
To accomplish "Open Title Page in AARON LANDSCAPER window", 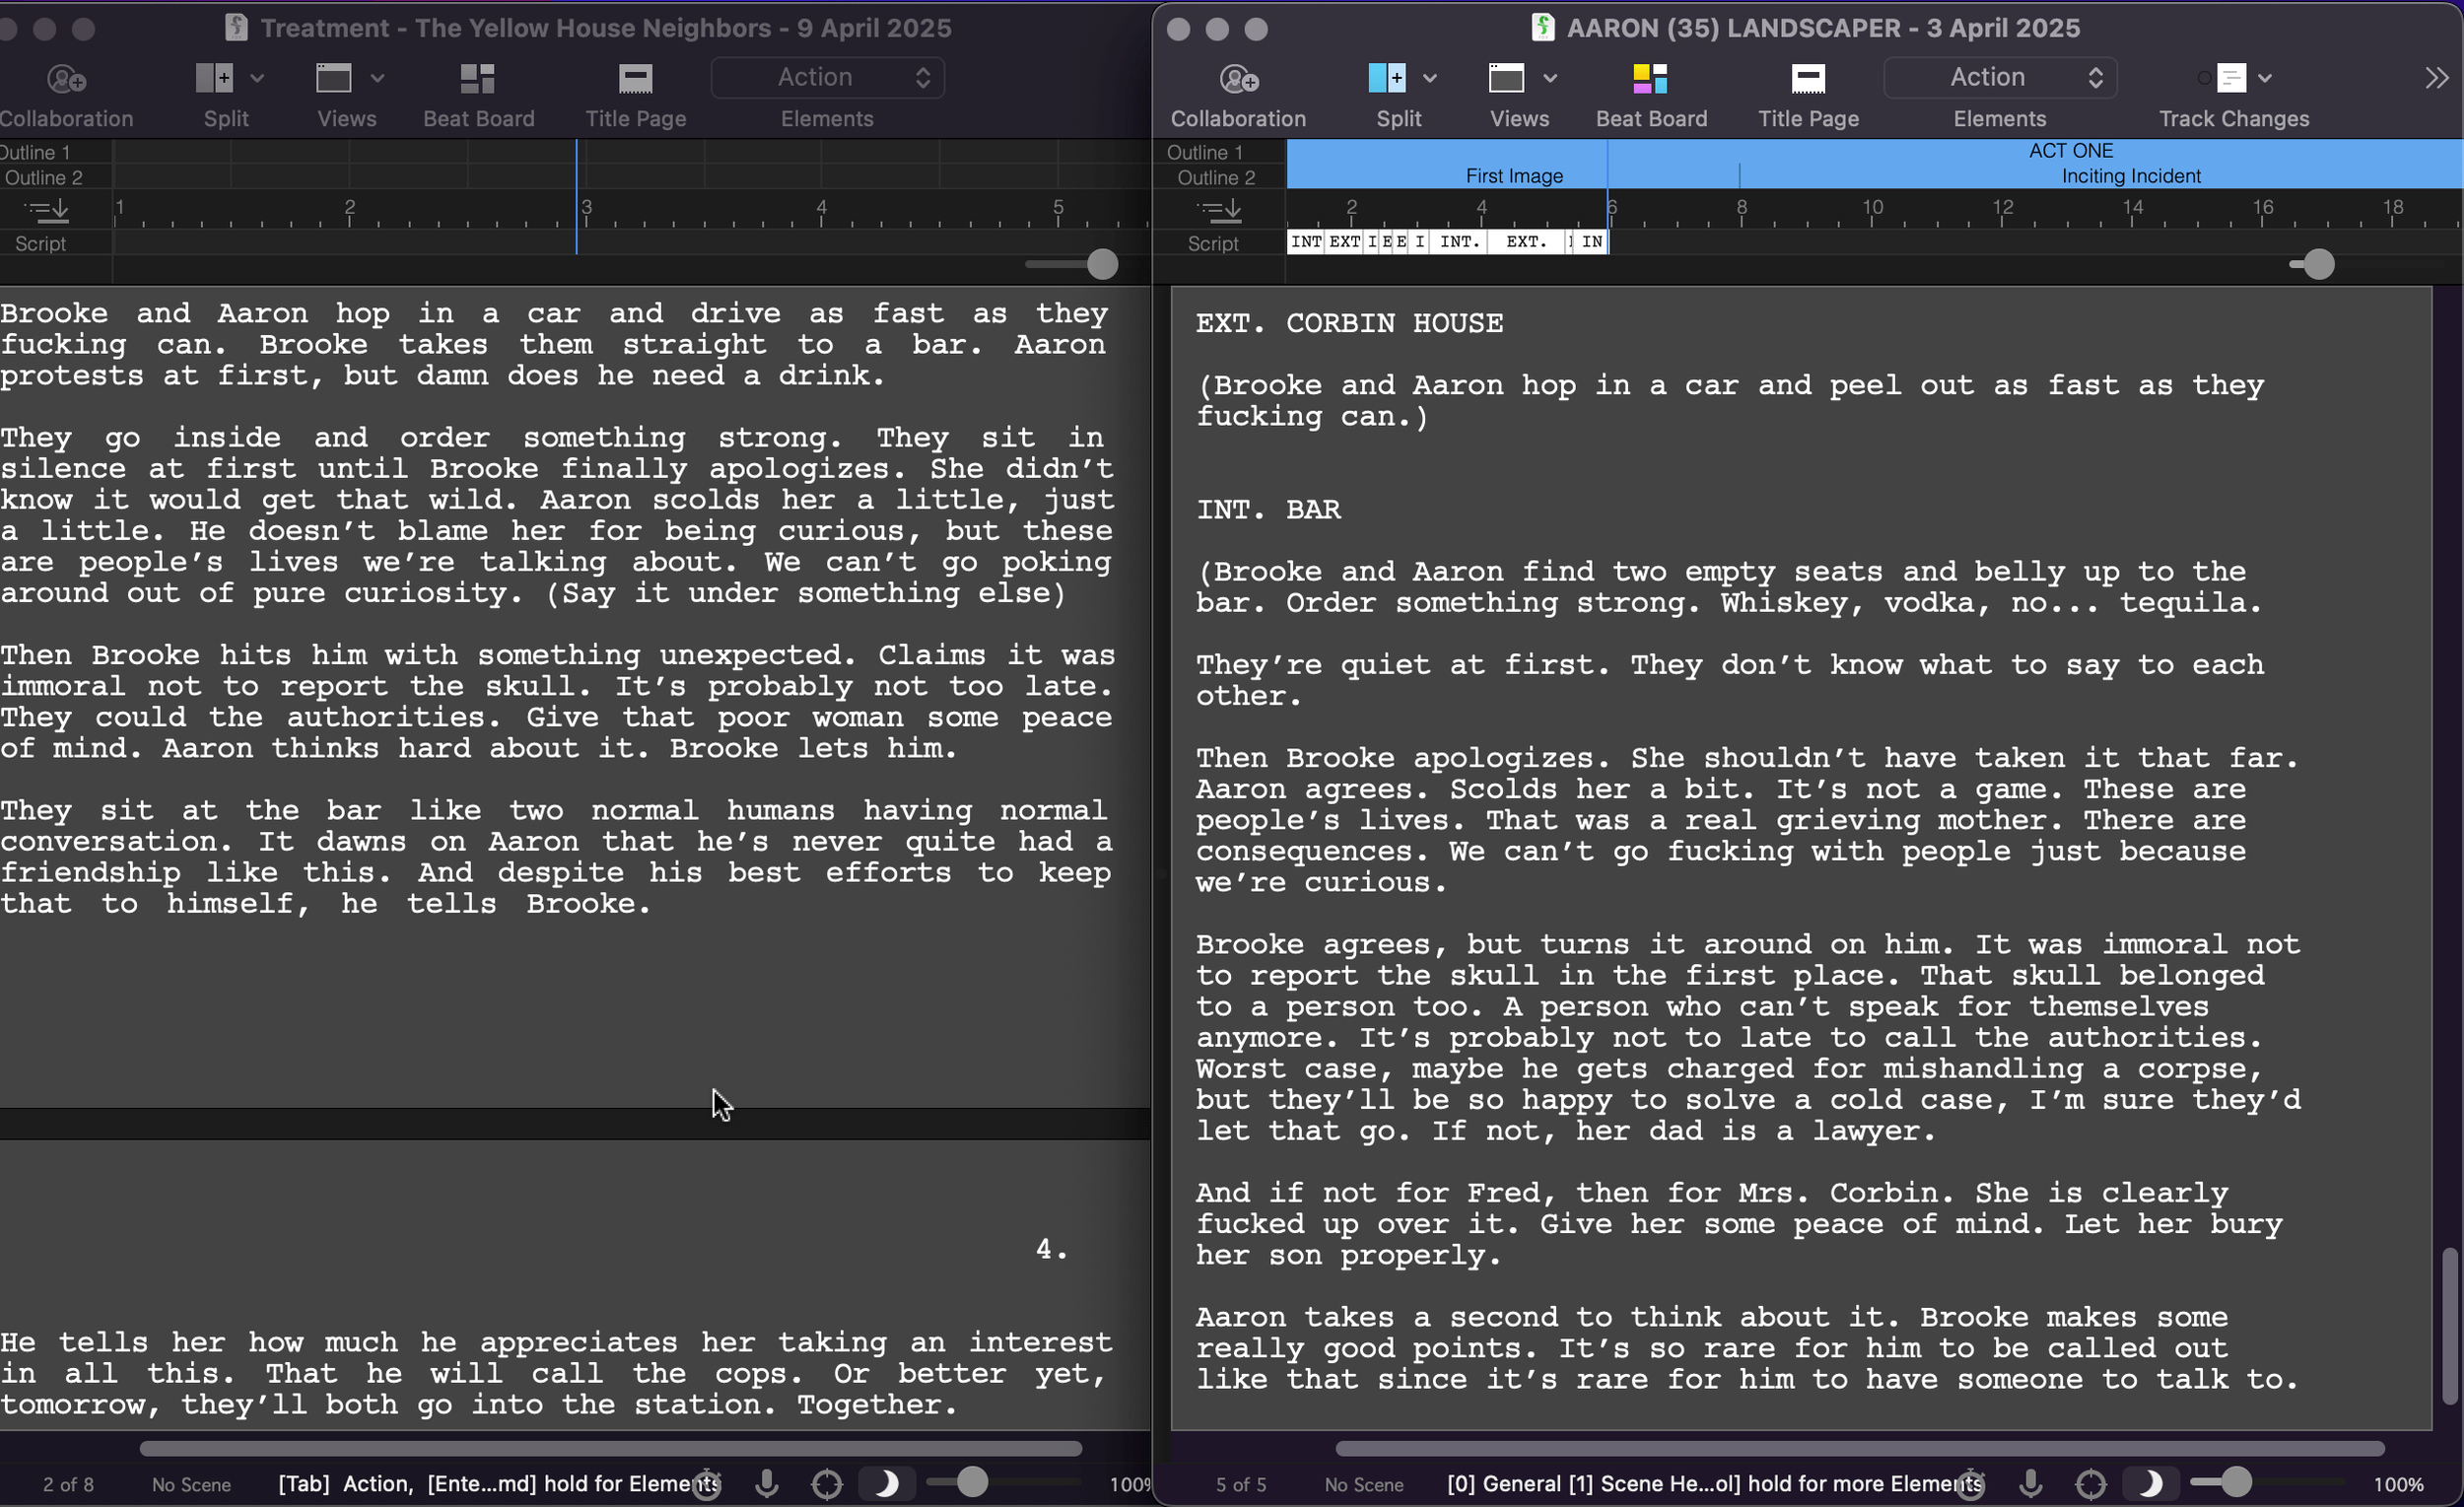I will pos(1807,79).
